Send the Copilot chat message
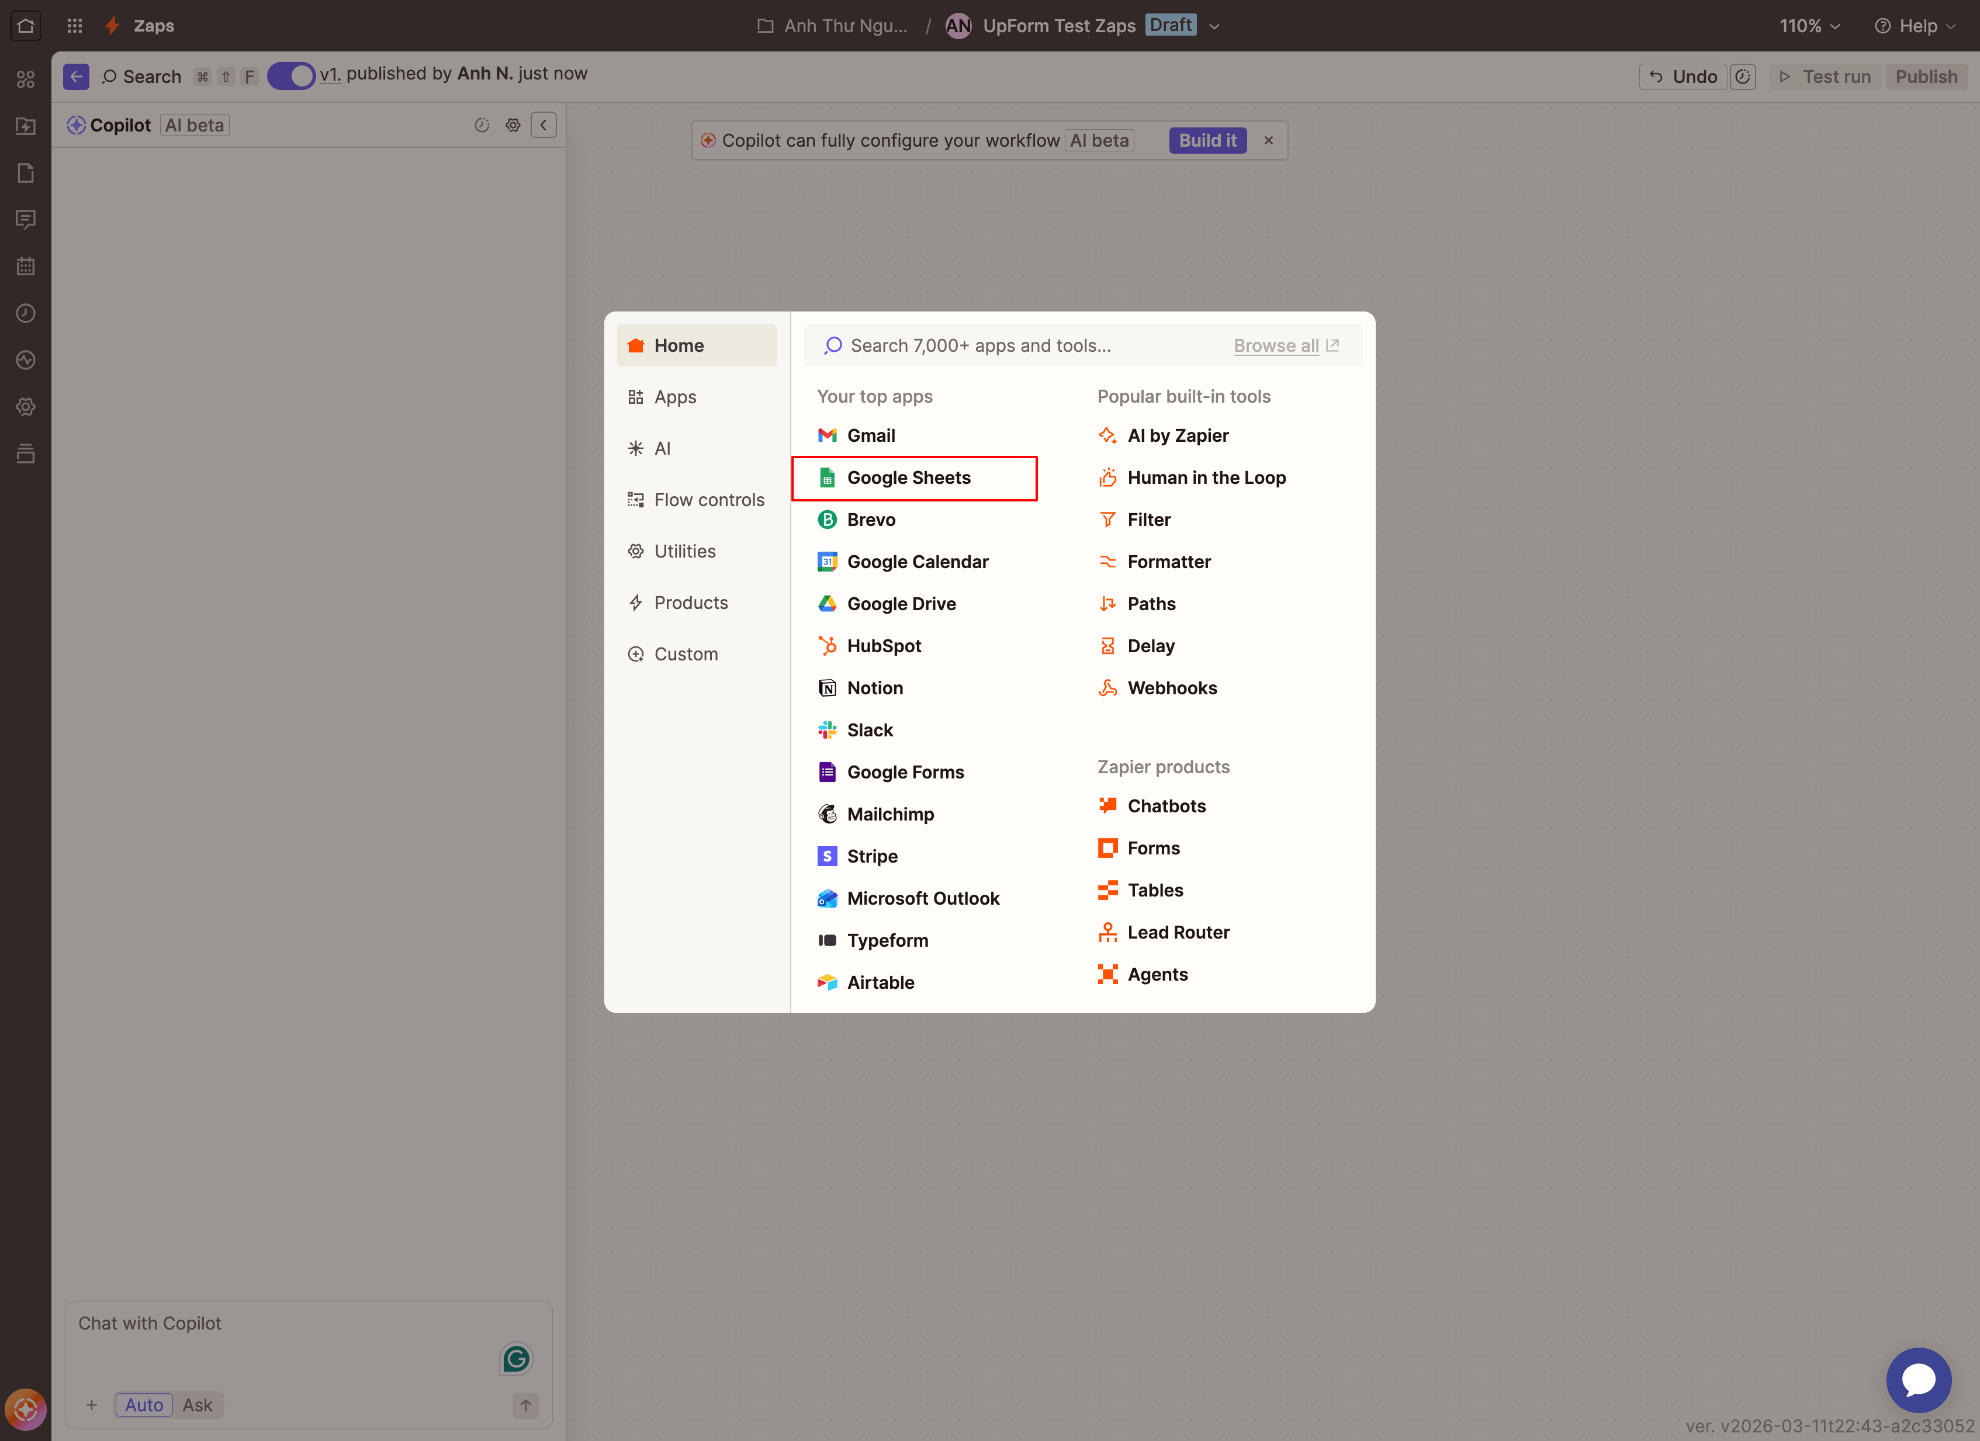Screen dimensions: 1980x1441 526,1405
